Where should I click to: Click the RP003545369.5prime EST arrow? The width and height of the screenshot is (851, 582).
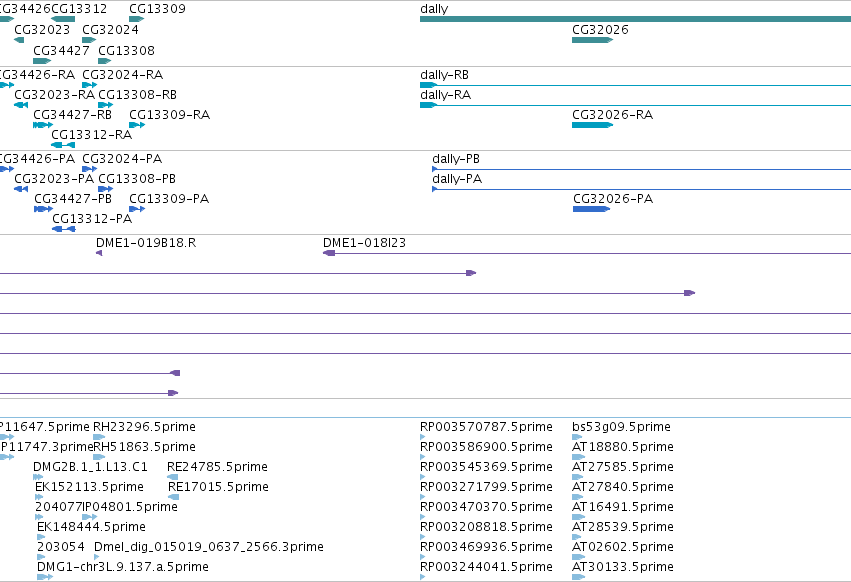pyautogui.click(x=423, y=477)
